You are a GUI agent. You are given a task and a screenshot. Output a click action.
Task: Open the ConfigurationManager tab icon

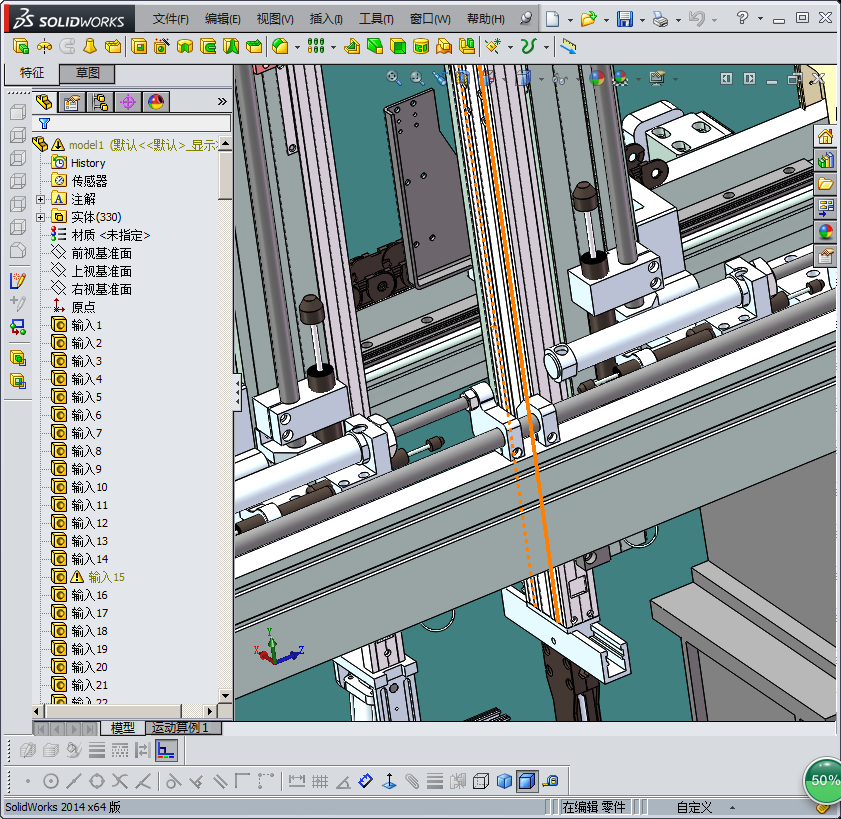pyautogui.click(x=100, y=101)
